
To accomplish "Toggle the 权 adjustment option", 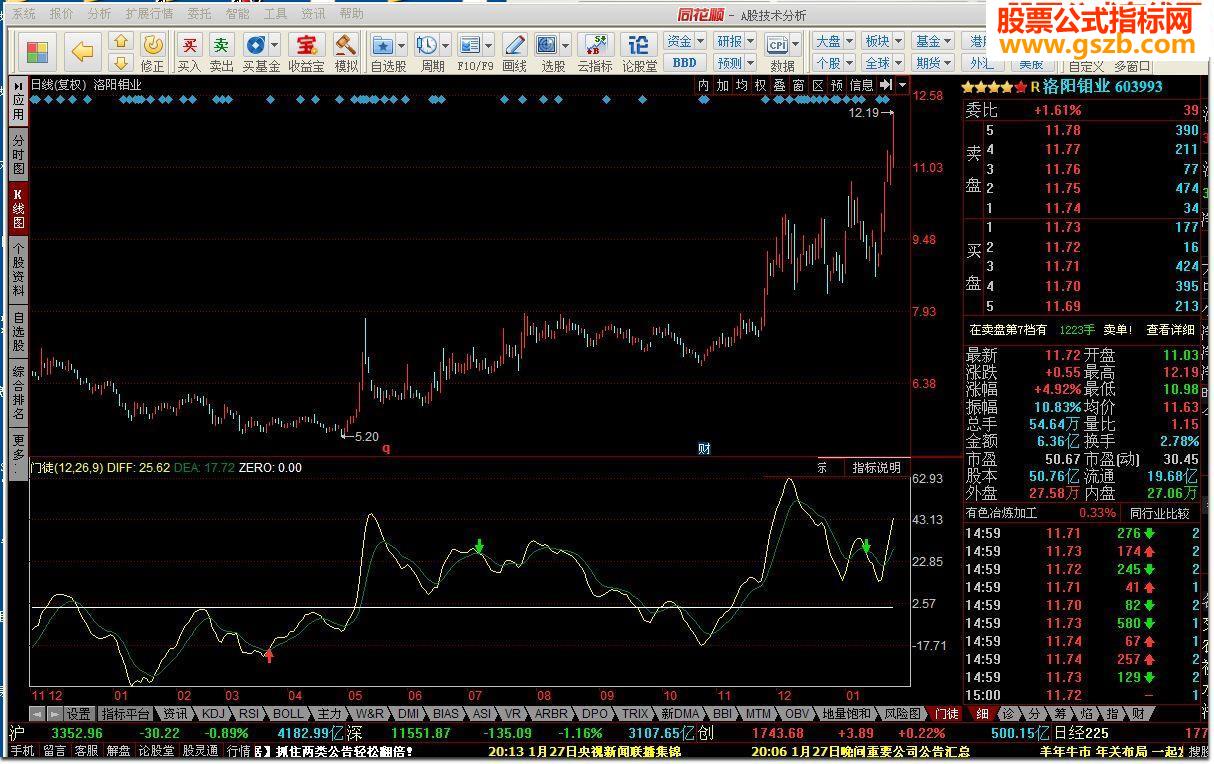I will click(761, 86).
